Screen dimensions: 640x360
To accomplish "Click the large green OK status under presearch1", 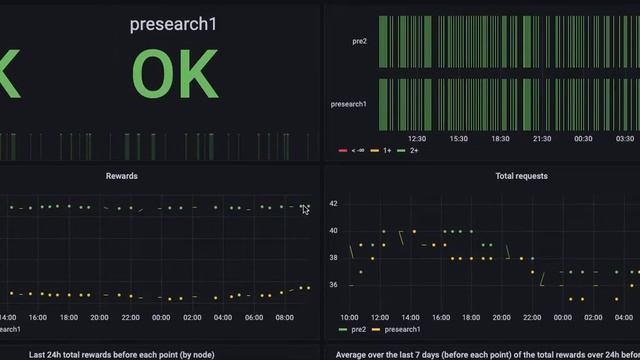I will (176, 74).
